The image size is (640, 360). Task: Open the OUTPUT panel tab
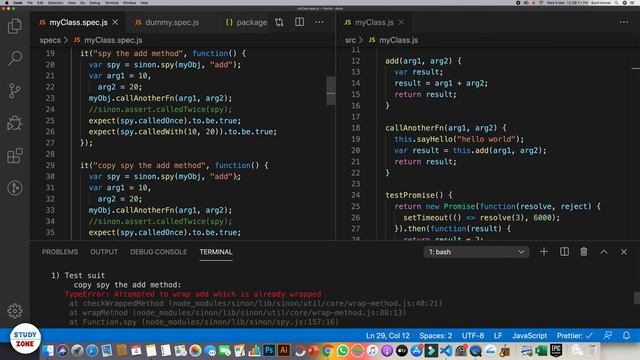pos(104,252)
